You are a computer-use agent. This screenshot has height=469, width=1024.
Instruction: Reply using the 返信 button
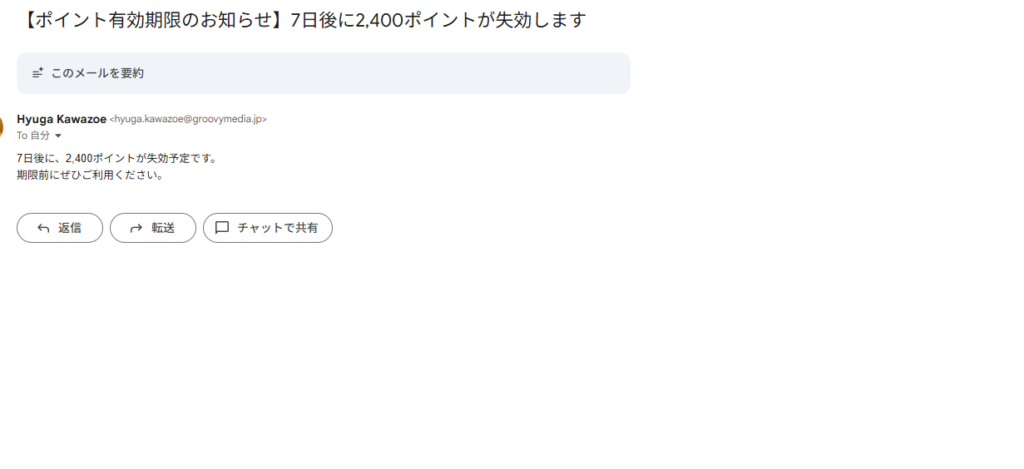point(59,228)
